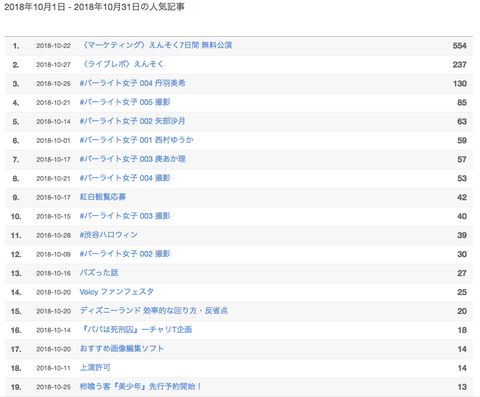480x397 pixels.
Task: Click the date 2018-10-01 in rank 6
Action: click(53, 141)
